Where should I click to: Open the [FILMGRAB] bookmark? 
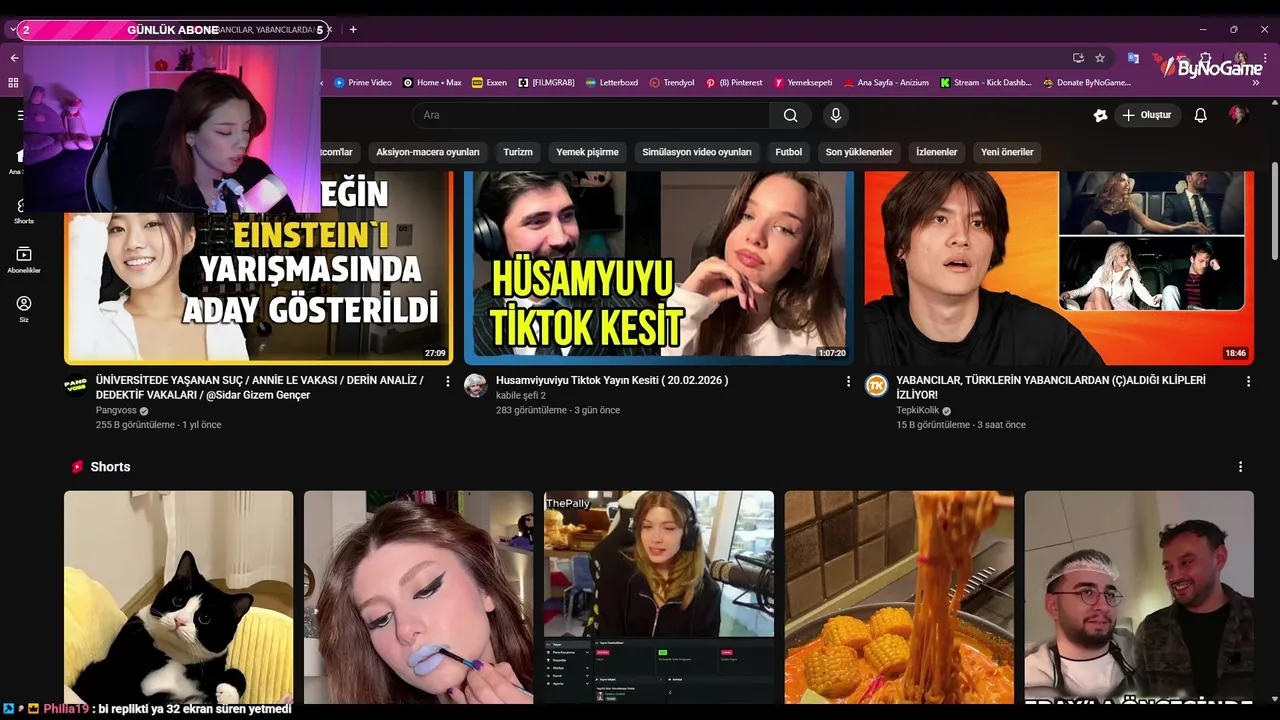(546, 83)
